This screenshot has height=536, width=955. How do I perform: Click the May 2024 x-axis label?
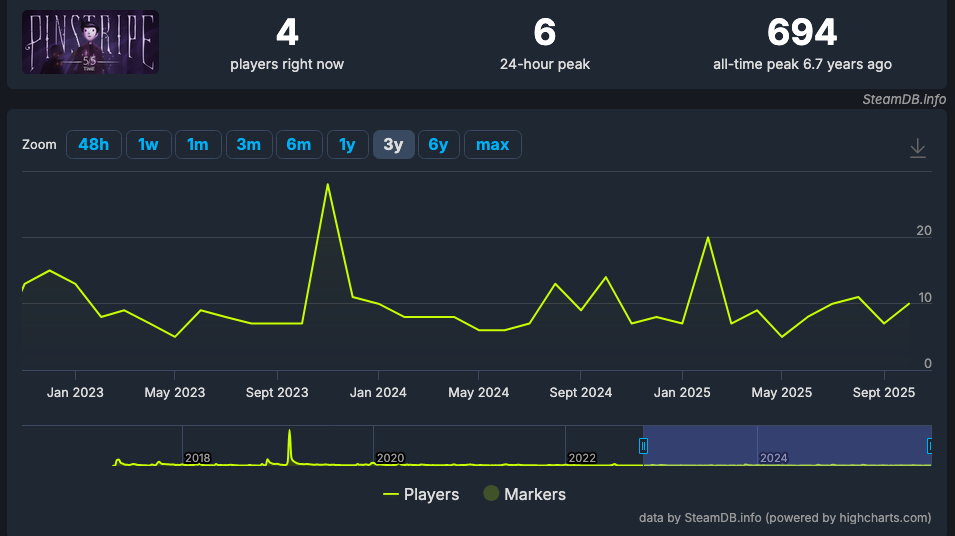479,392
